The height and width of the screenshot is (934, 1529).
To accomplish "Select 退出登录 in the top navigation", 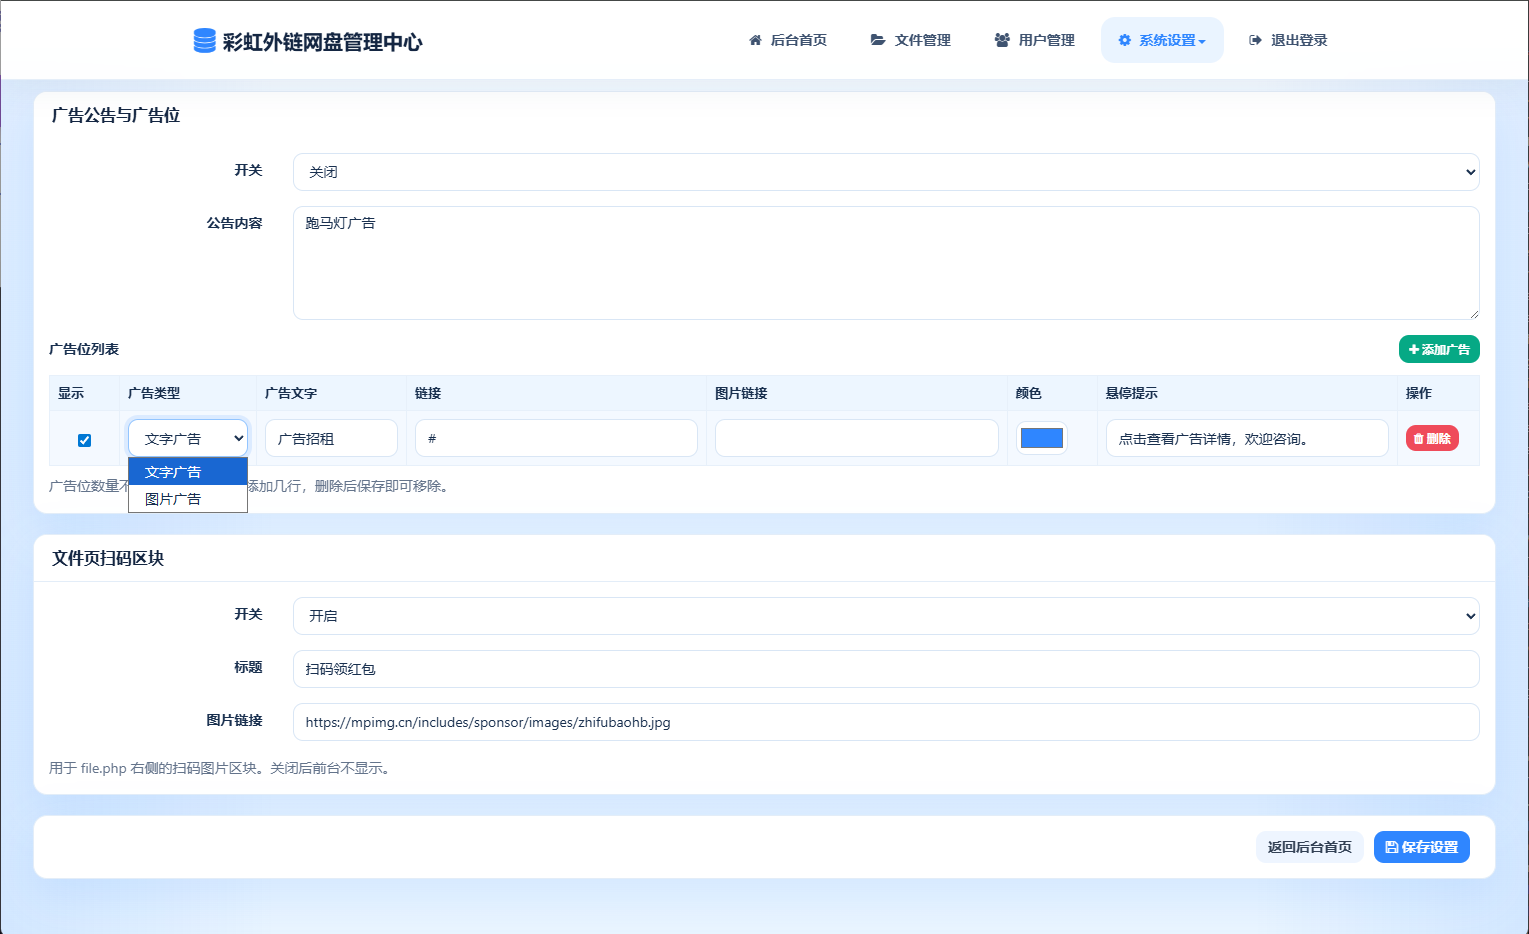I will (1288, 40).
